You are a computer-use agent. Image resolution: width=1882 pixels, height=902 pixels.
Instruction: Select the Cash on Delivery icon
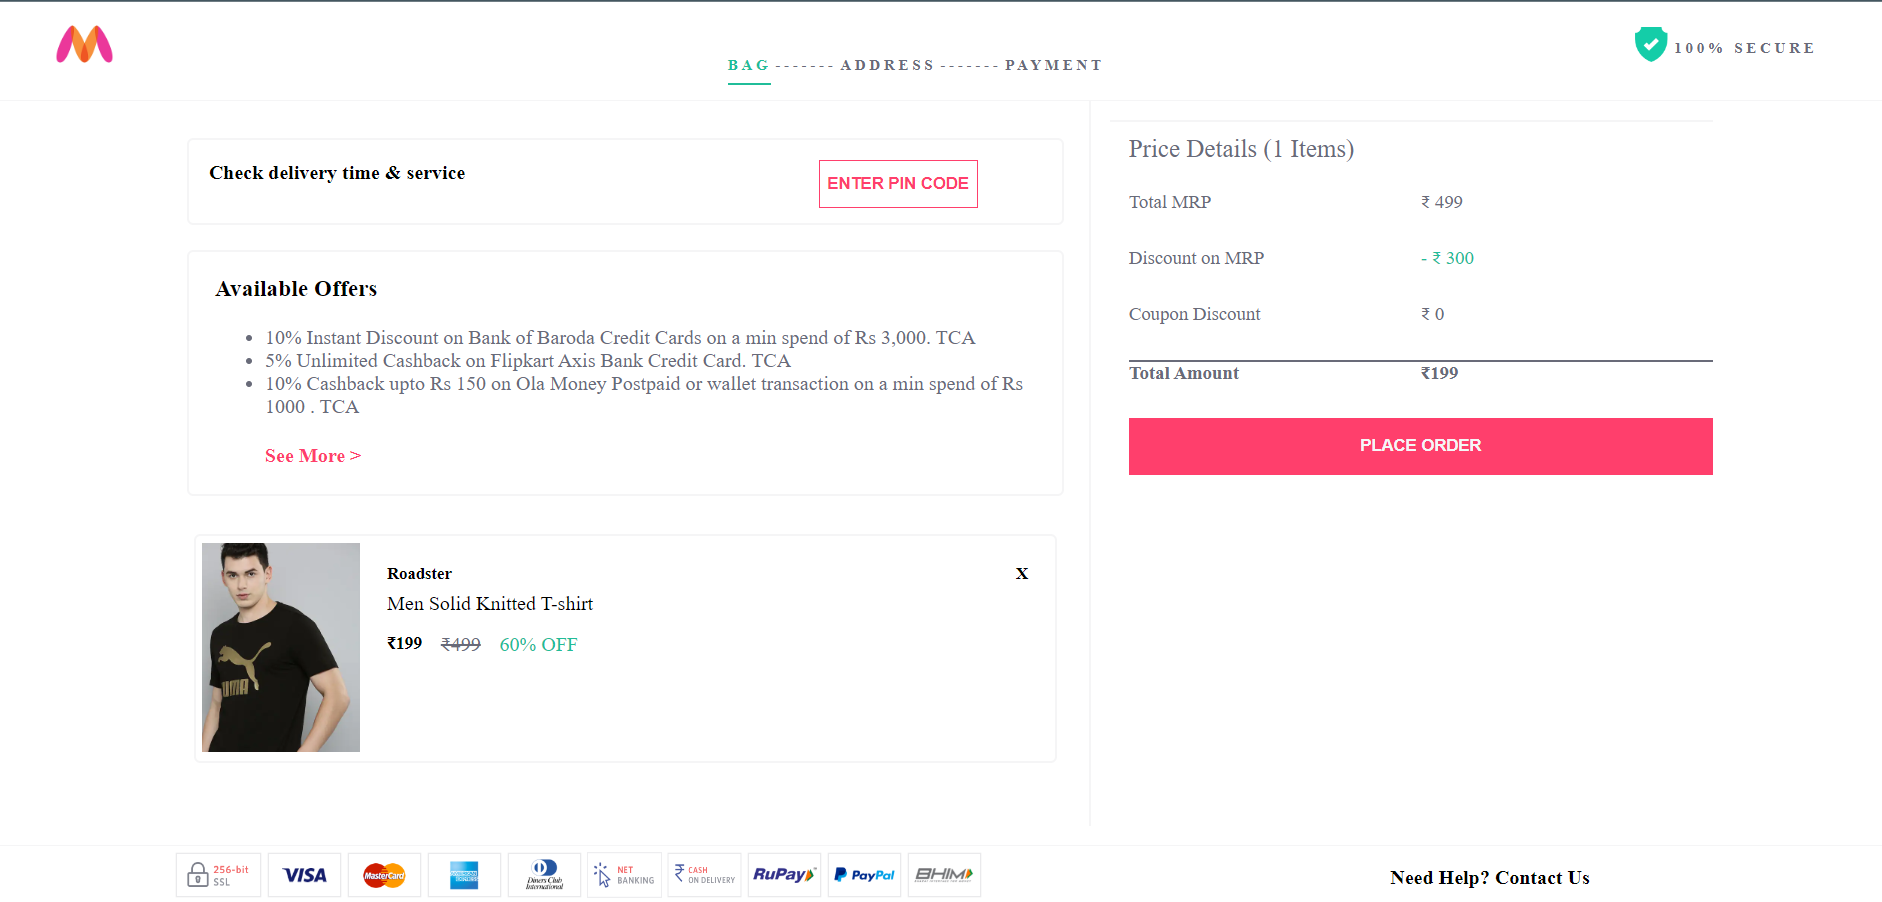(704, 874)
